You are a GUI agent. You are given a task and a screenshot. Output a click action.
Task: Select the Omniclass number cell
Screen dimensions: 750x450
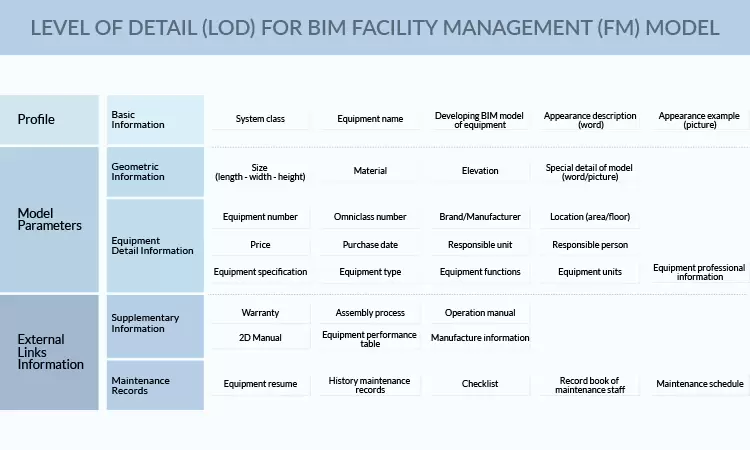coord(370,217)
